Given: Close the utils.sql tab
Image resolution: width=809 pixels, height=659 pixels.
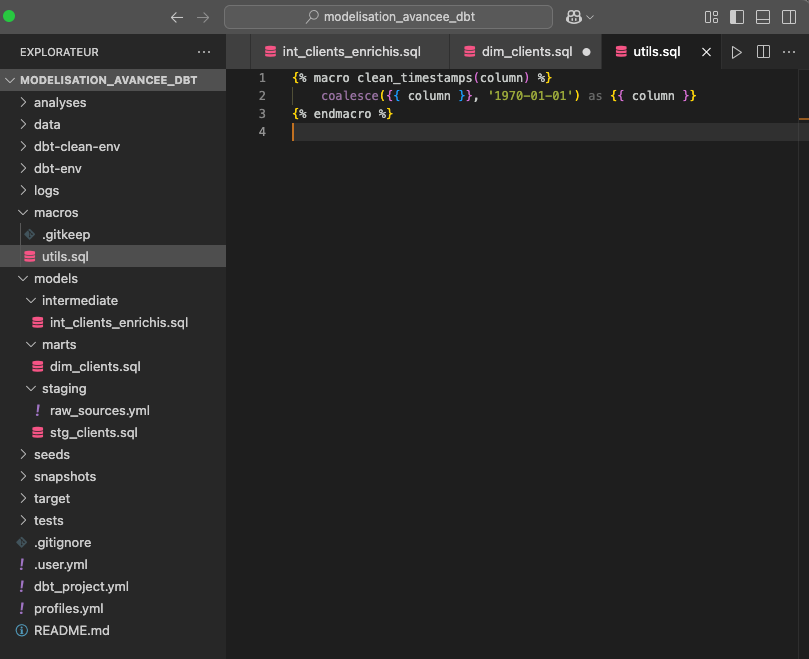Looking at the screenshot, I should click(x=706, y=52).
